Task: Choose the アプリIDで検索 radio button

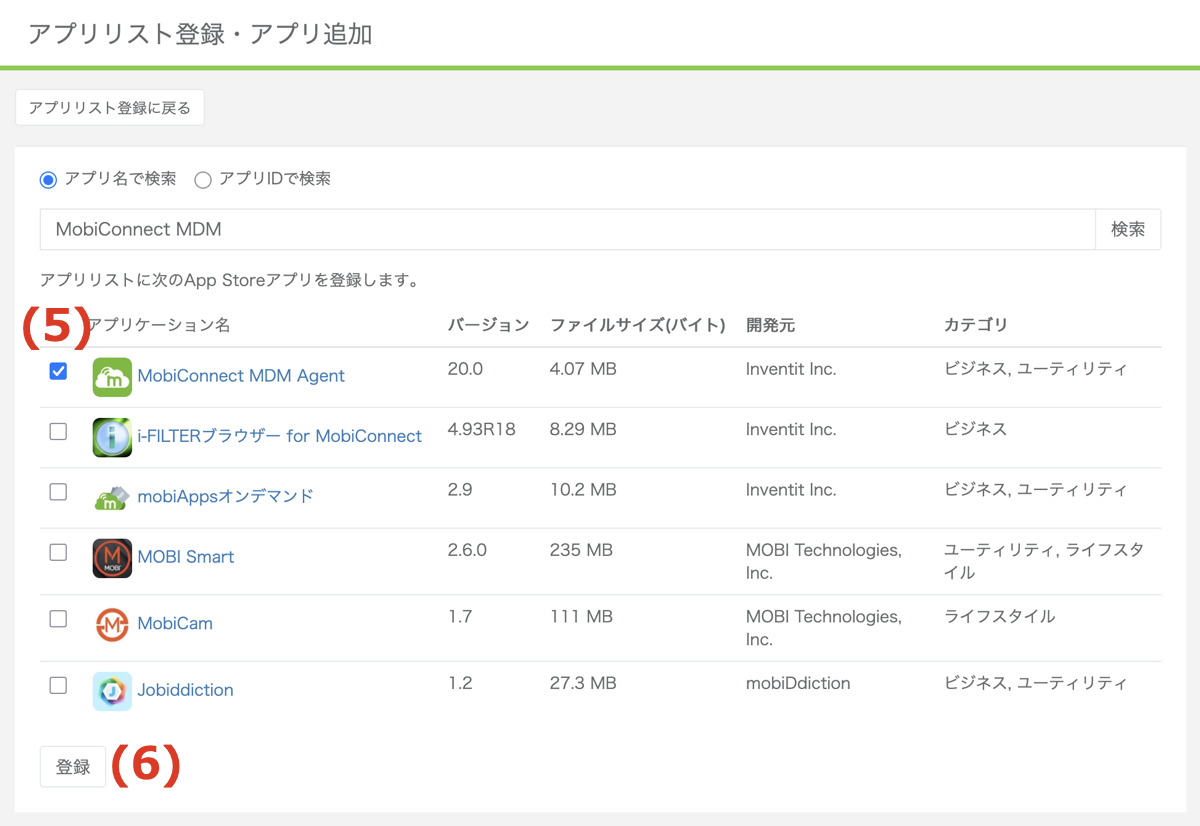Action: [x=203, y=180]
